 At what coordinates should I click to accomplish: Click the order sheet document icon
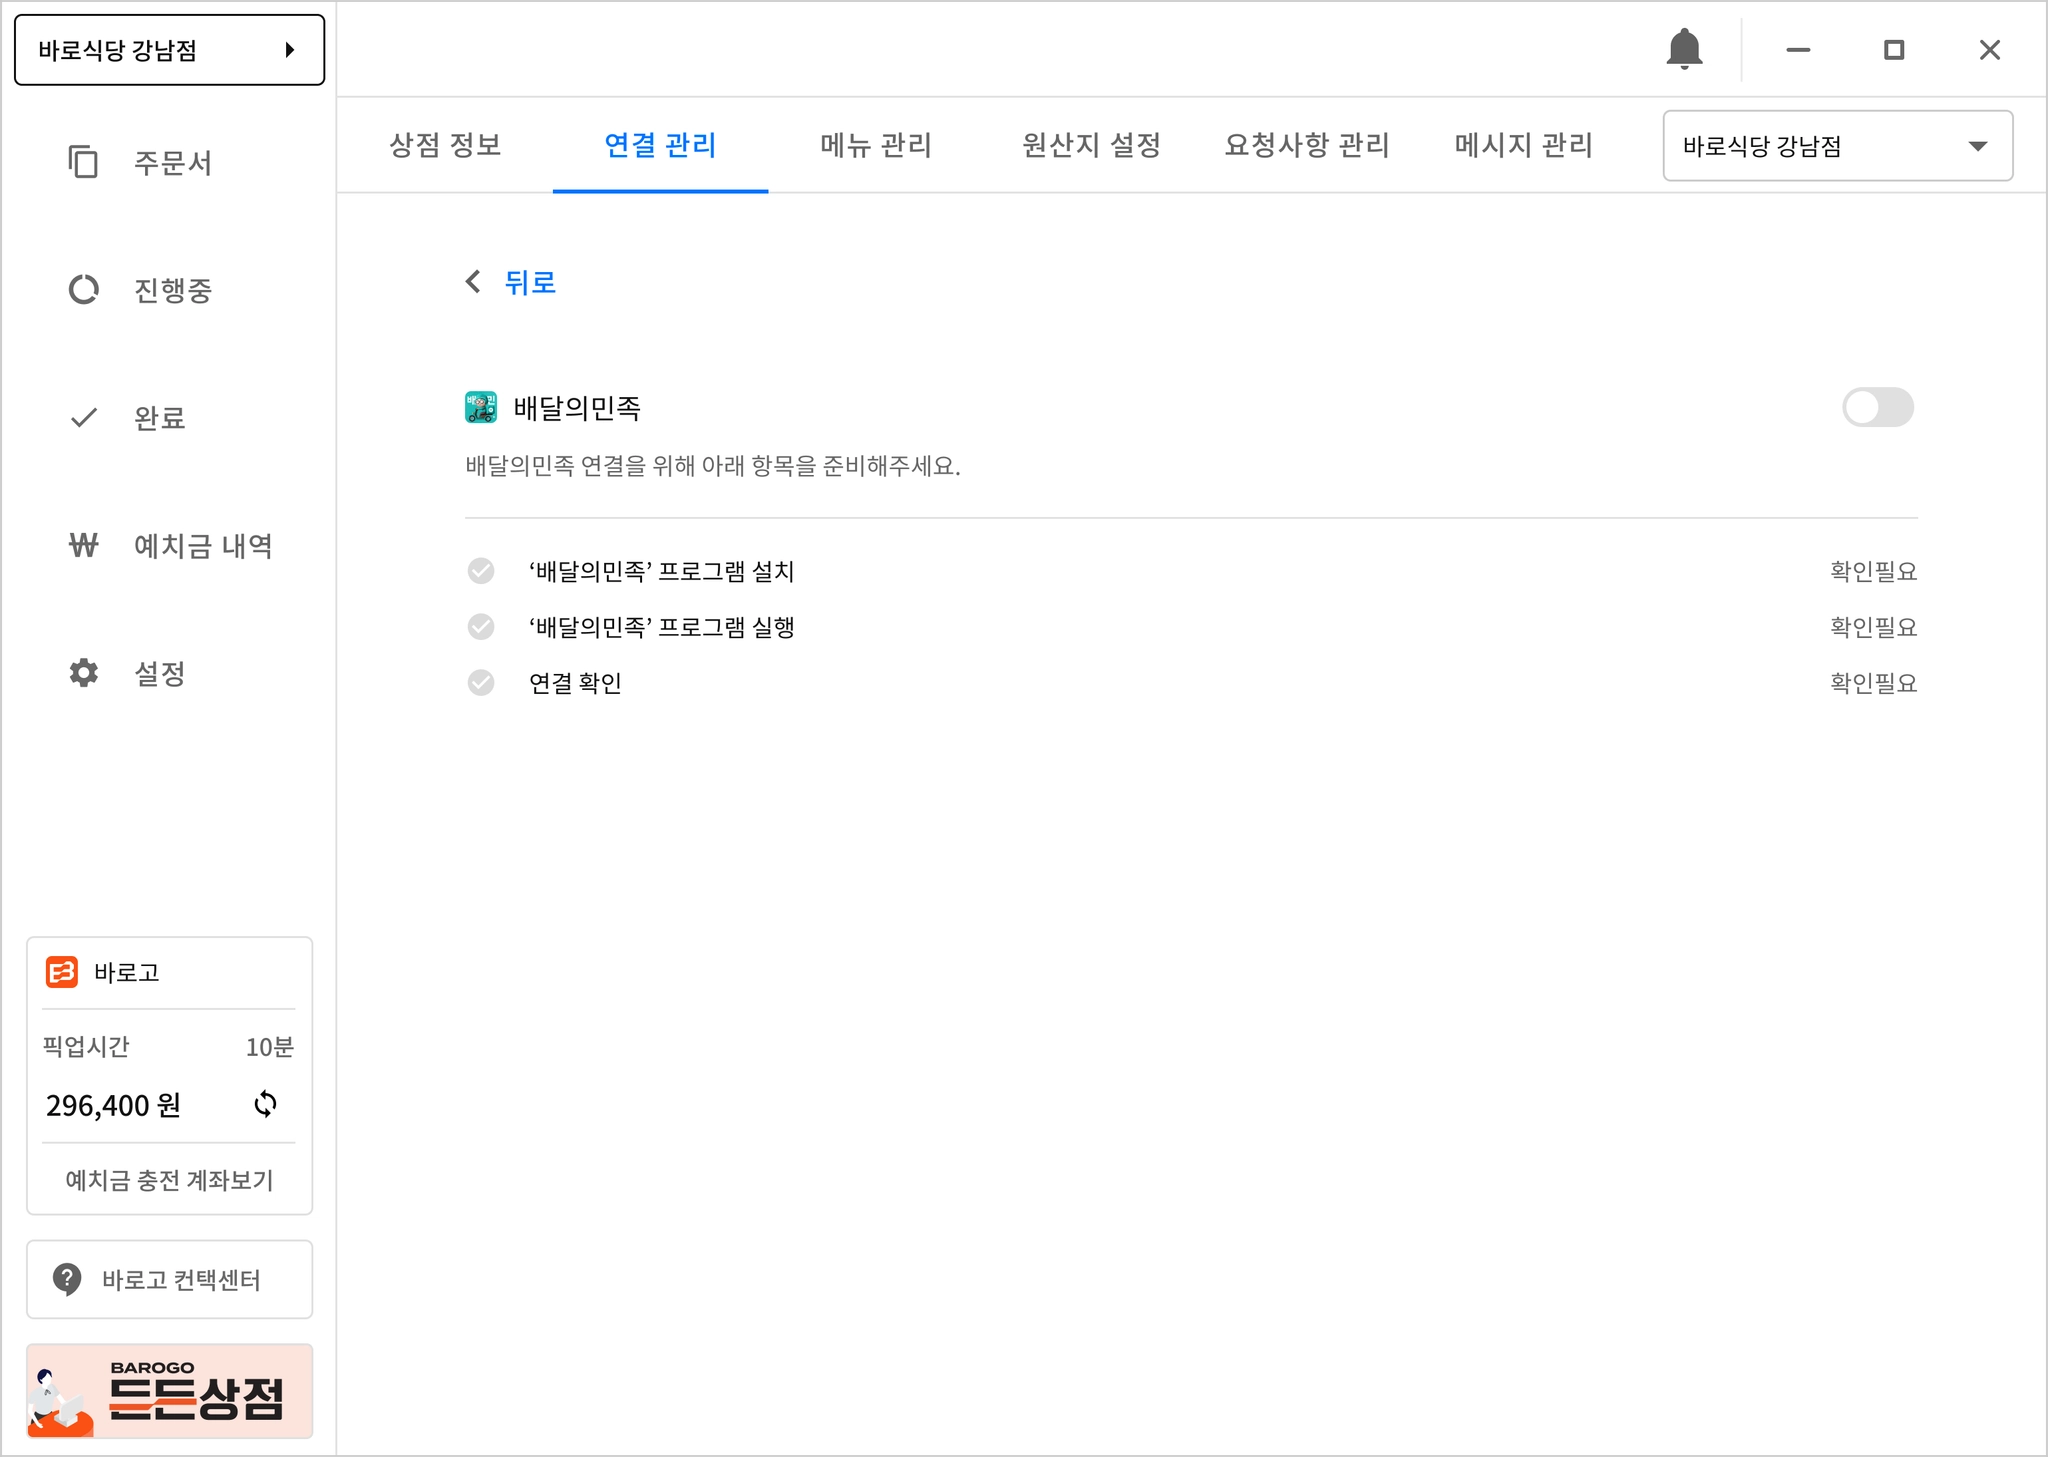click(x=83, y=162)
